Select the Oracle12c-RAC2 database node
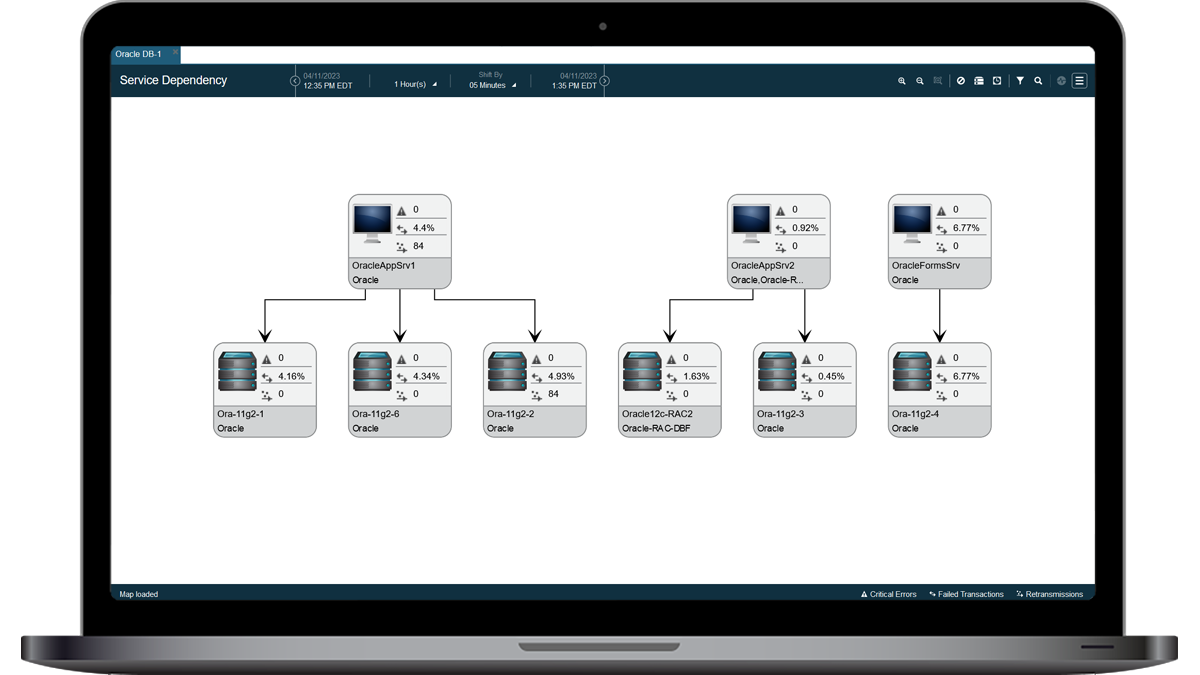1200x675 pixels. pos(670,390)
